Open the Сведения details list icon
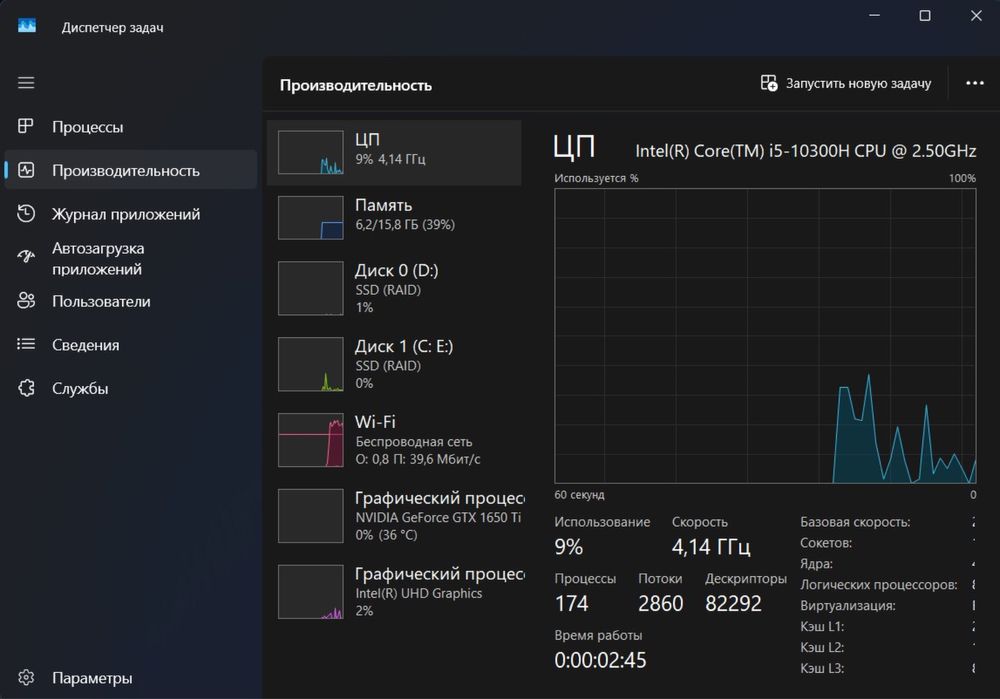This screenshot has width=1000, height=699. point(27,345)
